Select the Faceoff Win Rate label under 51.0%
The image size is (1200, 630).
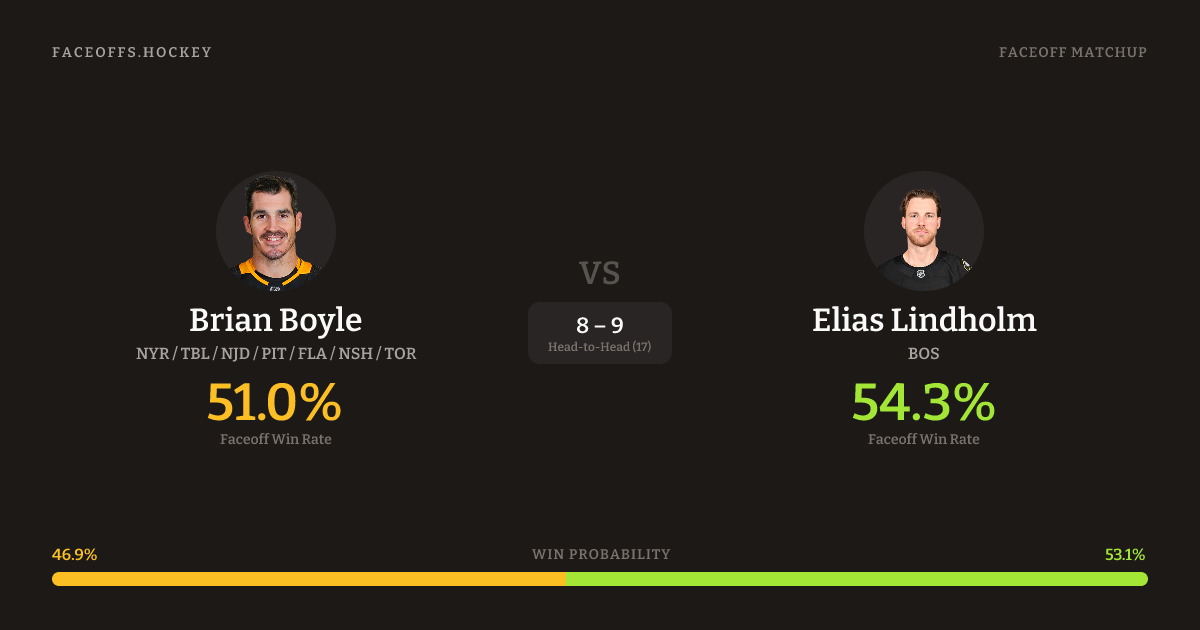click(276, 439)
